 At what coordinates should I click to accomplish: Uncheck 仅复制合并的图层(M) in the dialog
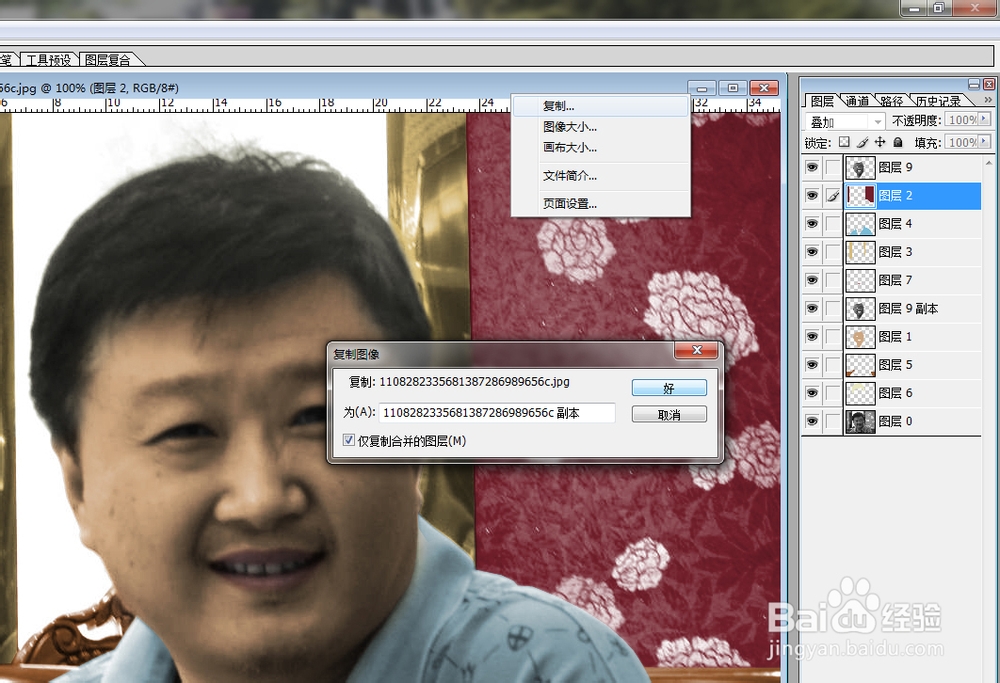tap(348, 440)
